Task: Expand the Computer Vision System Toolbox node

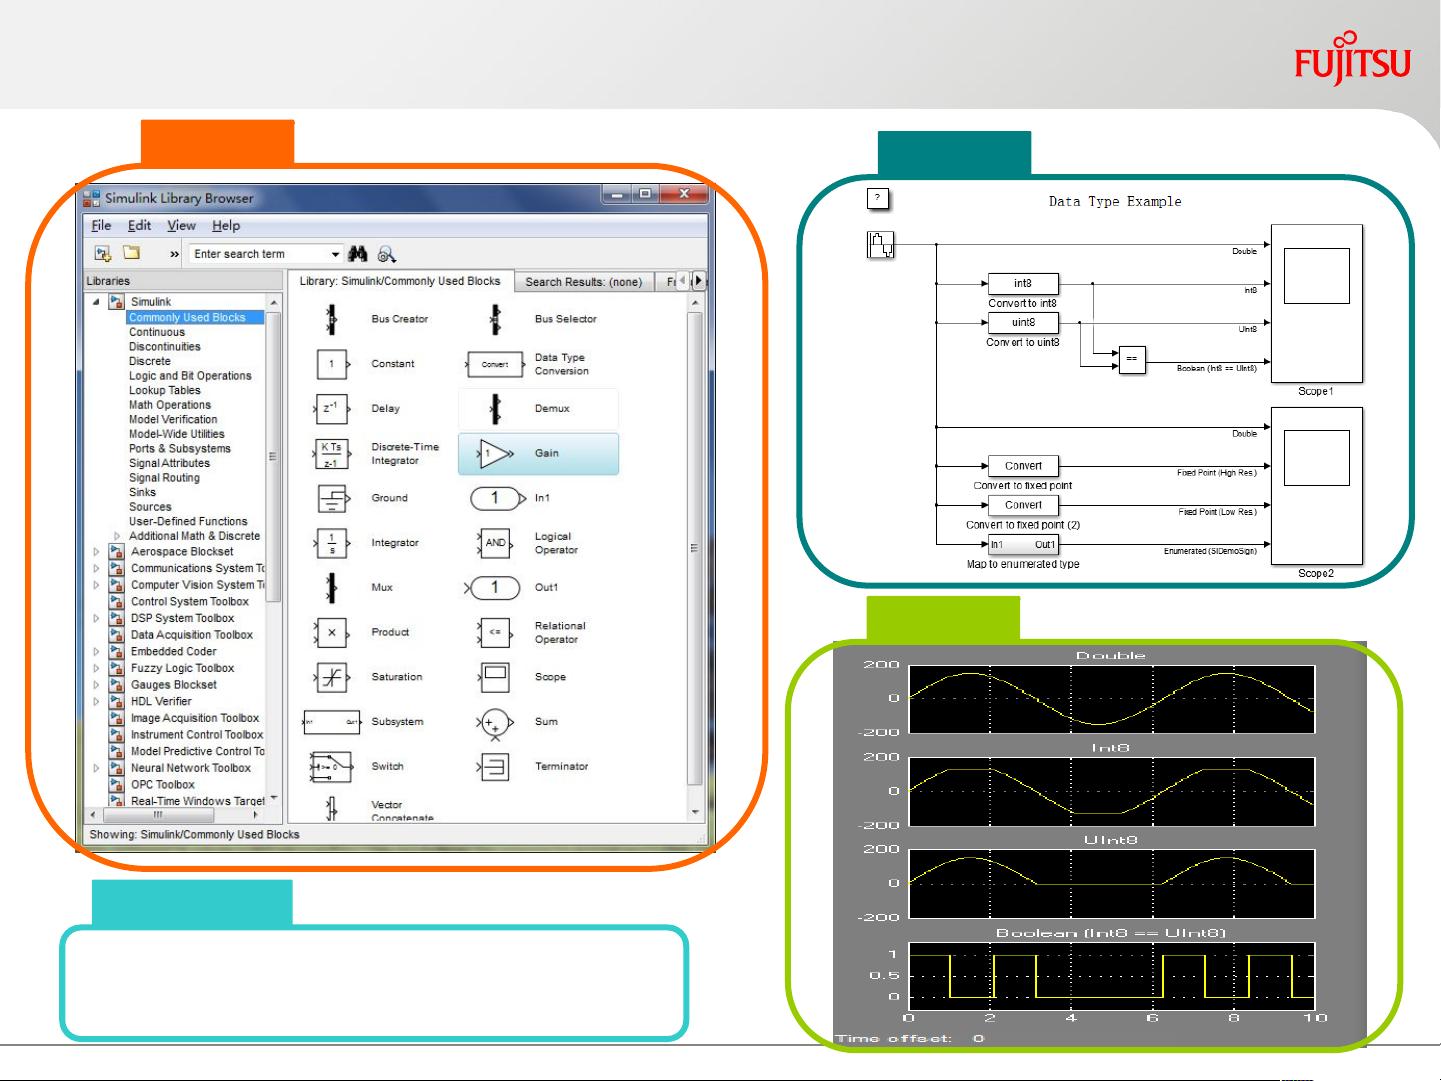Action: 97,585
